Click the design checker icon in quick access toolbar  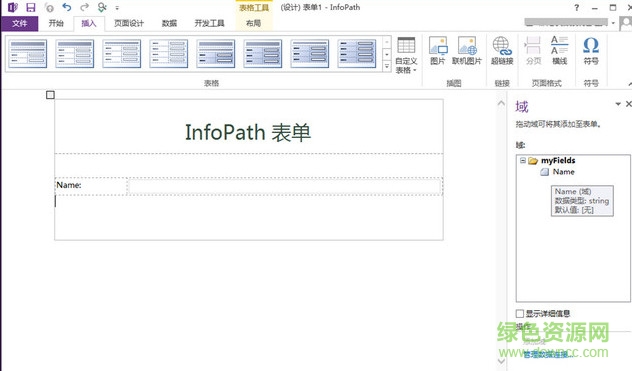(102, 7)
